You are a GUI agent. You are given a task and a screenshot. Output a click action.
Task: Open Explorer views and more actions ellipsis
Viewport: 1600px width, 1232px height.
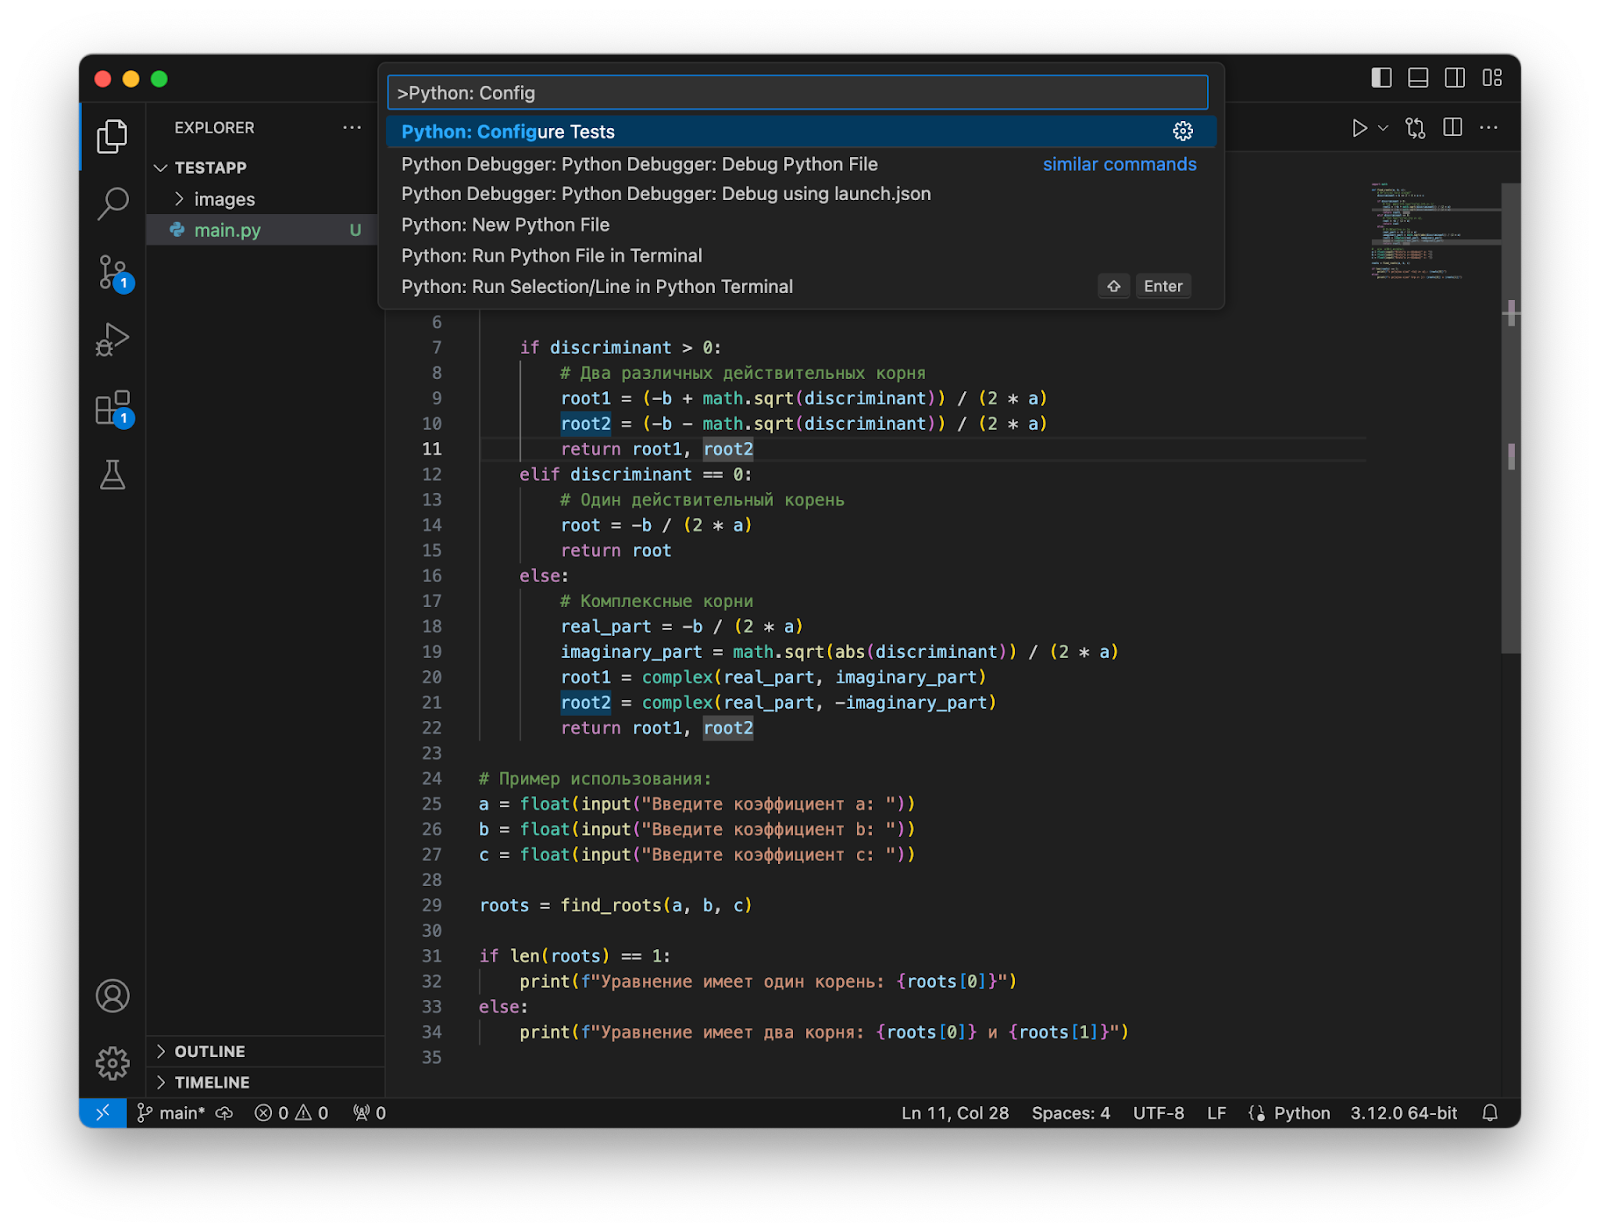[352, 127]
